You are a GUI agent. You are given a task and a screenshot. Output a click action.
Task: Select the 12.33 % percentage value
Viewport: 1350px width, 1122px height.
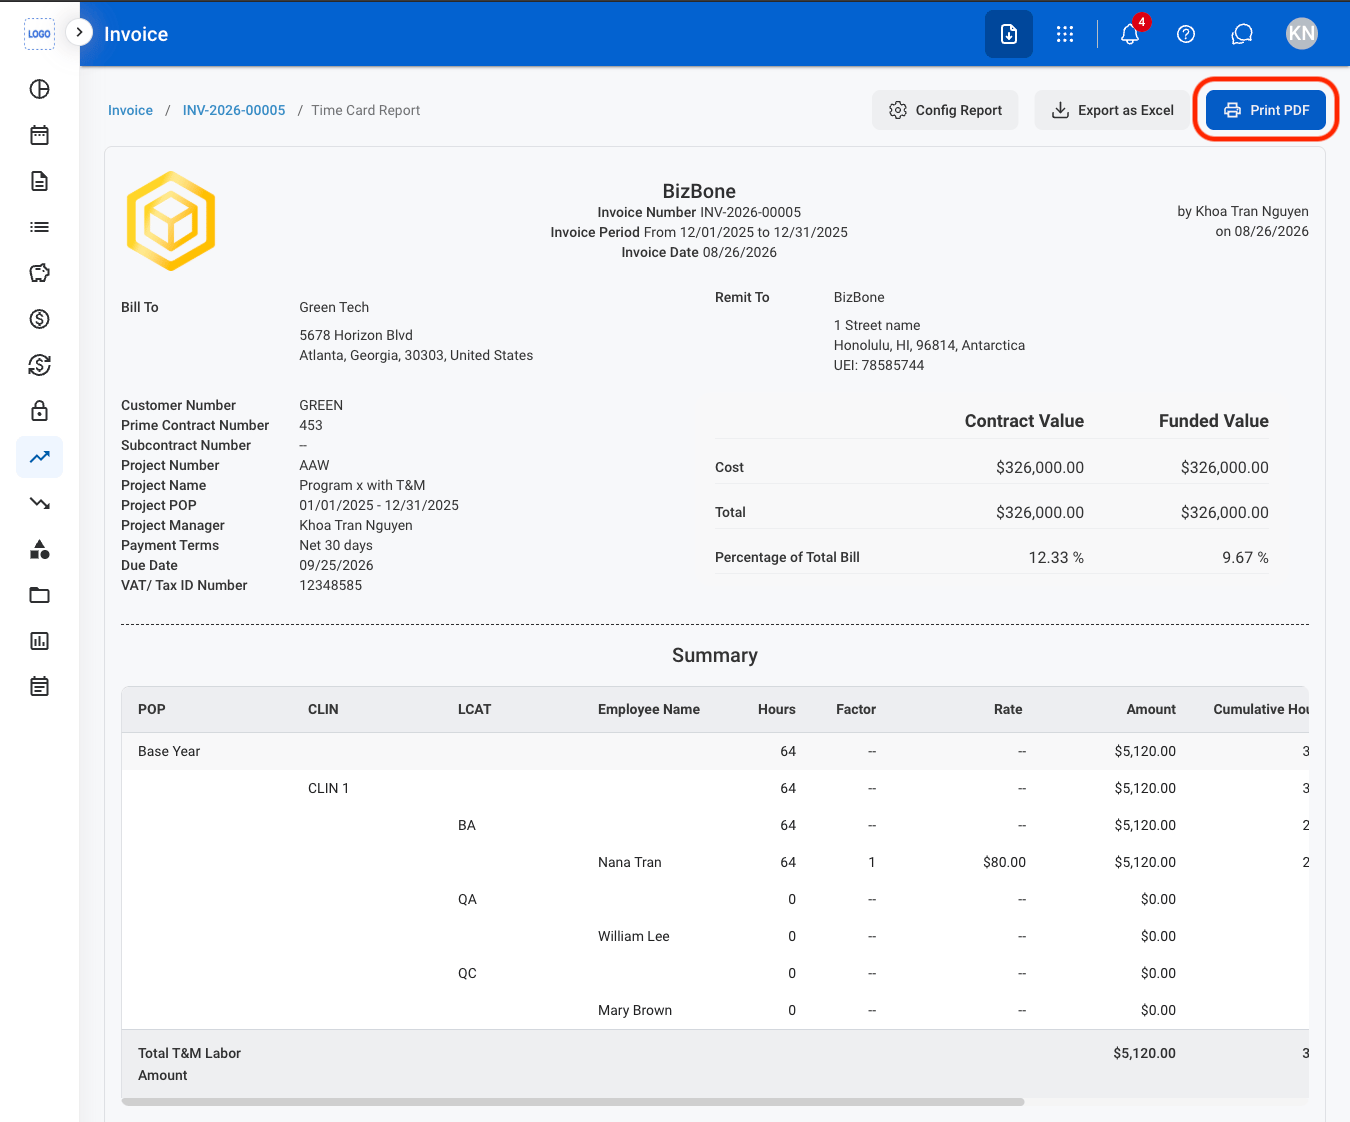[x=1056, y=557]
